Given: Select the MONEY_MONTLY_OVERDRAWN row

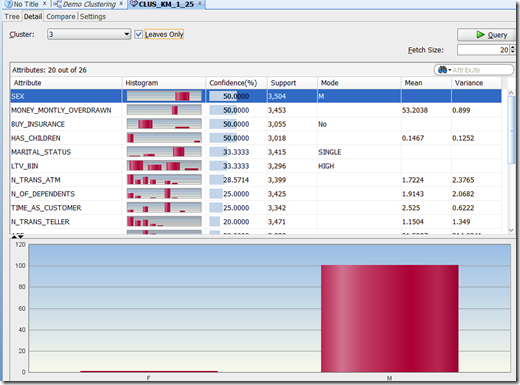Looking at the screenshot, I should [256, 110].
